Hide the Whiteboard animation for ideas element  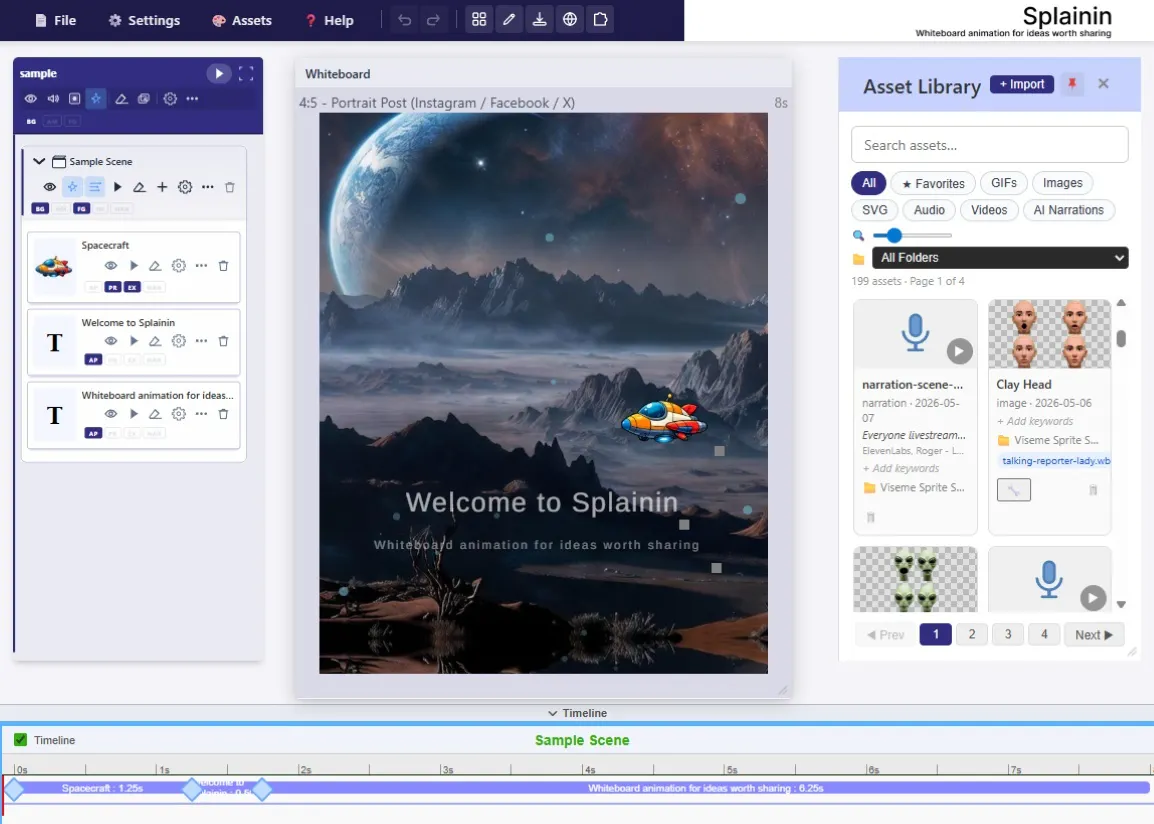click(110, 413)
